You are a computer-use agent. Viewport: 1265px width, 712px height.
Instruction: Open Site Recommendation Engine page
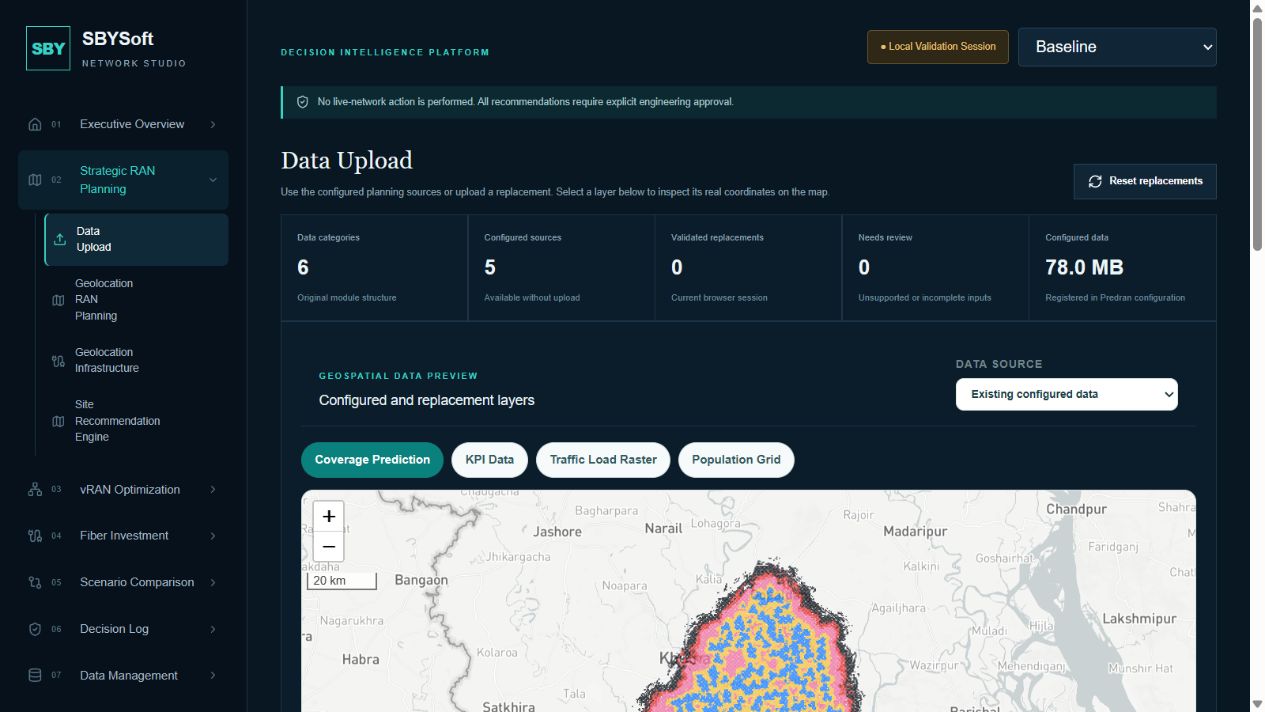[x=136, y=421]
